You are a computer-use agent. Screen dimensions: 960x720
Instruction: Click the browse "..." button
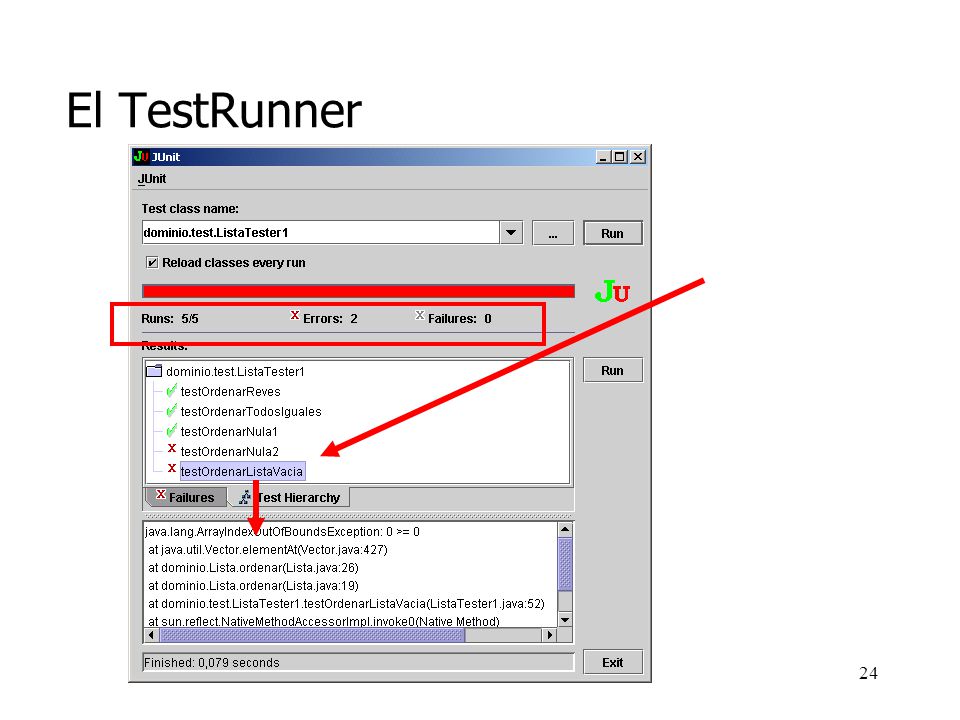click(x=553, y=233)
